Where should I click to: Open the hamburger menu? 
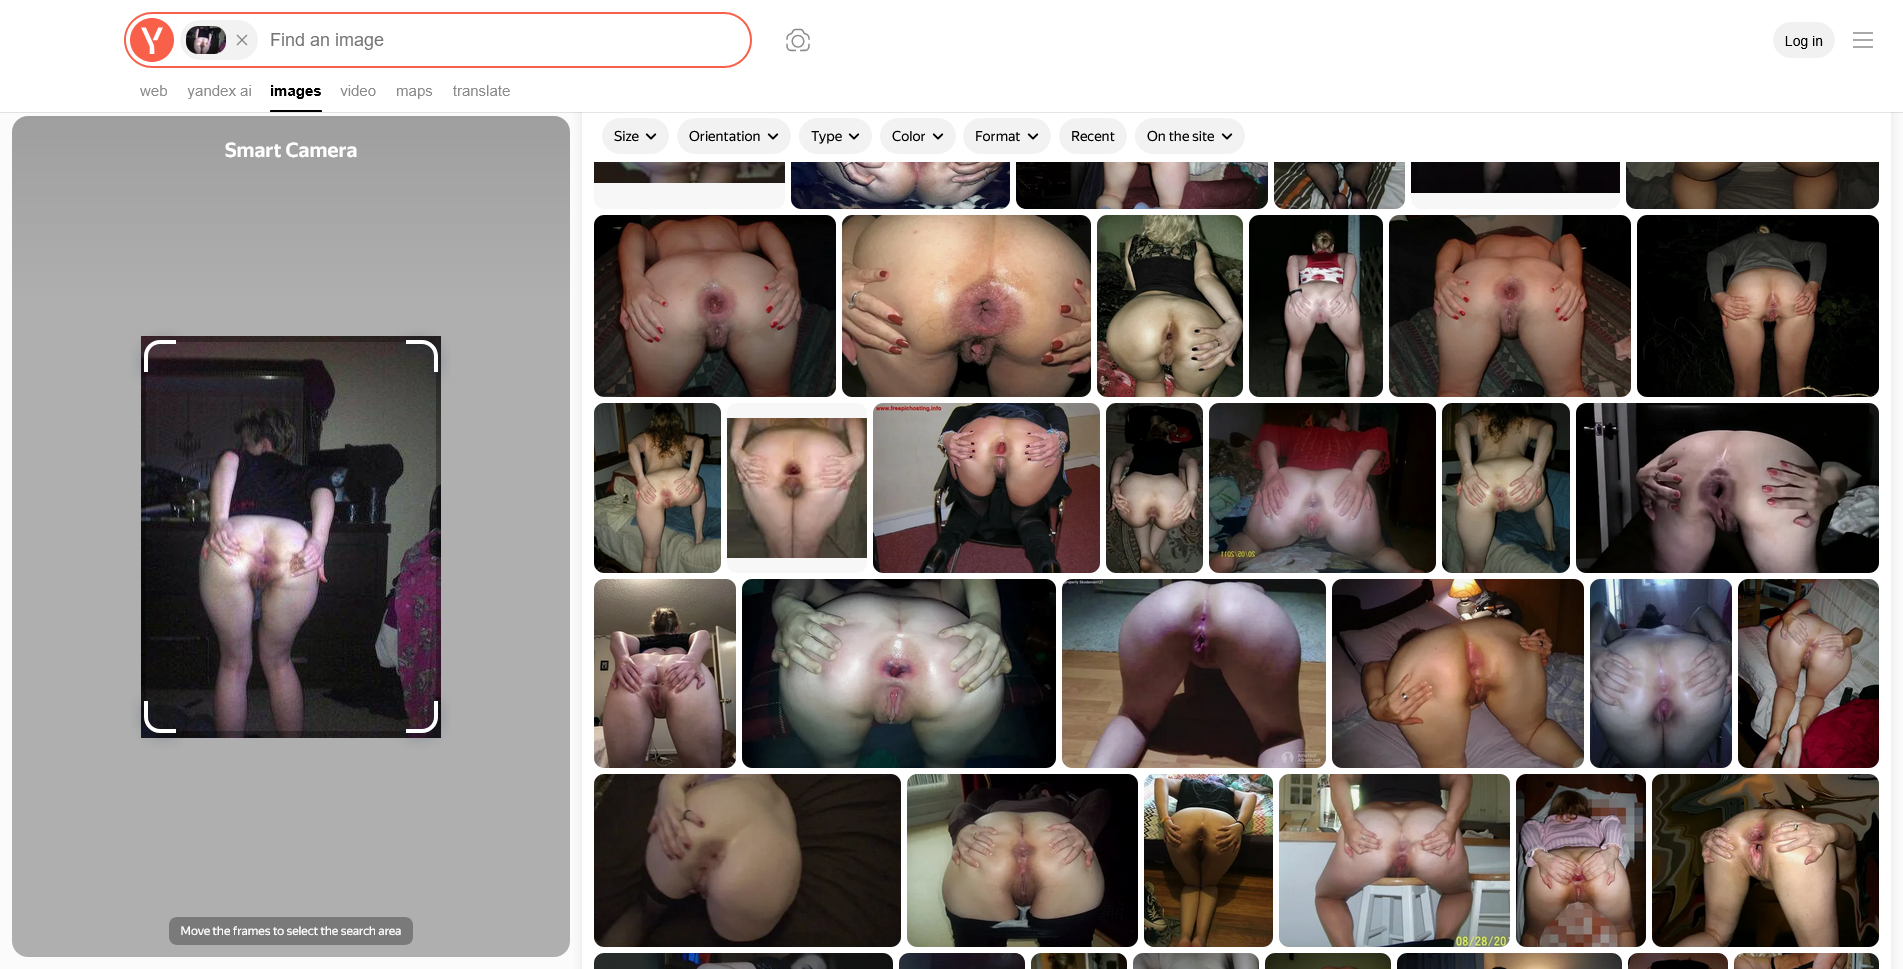coord(1862,40)
